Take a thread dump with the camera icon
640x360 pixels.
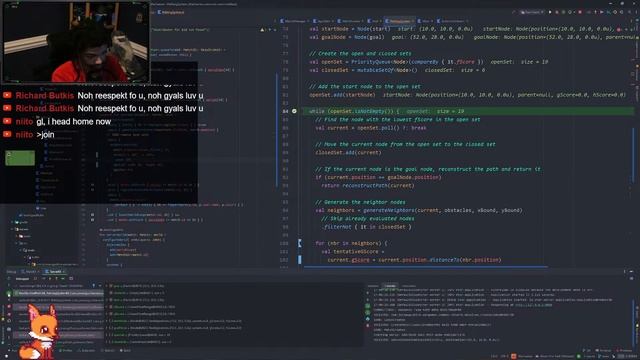pyautogui.click(x=9, y=329)
